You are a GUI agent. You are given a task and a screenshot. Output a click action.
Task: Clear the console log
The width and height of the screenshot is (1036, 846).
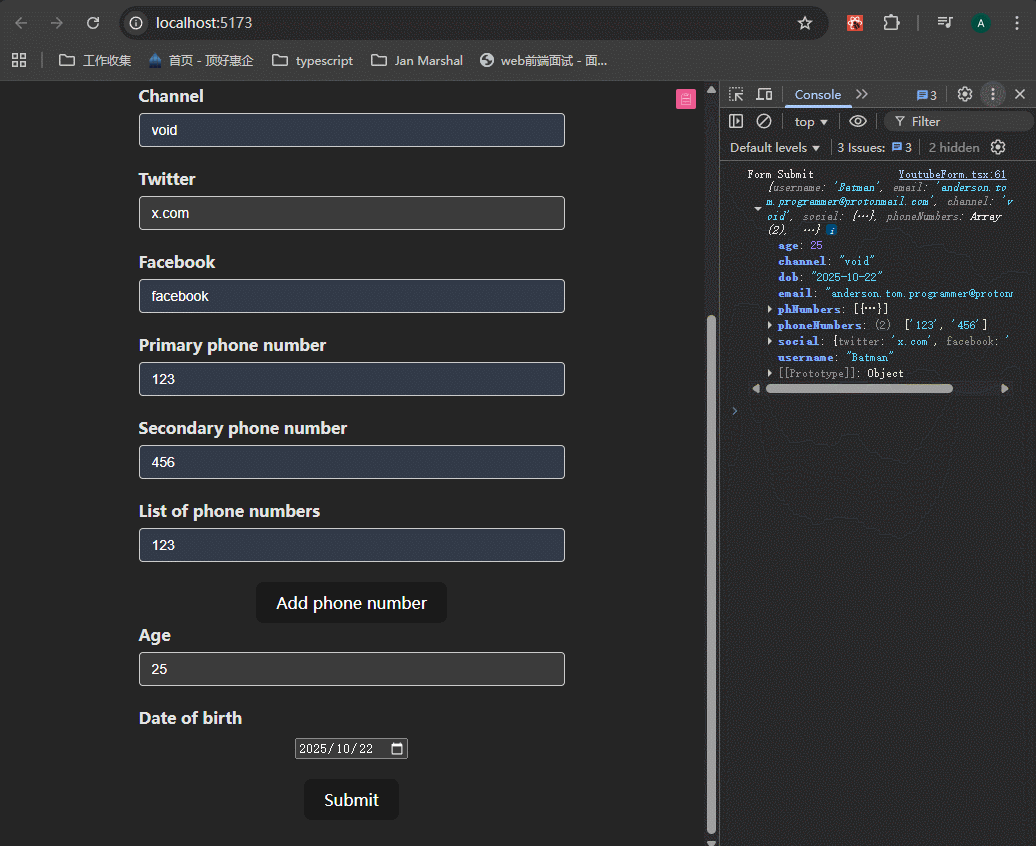(764, 121)
